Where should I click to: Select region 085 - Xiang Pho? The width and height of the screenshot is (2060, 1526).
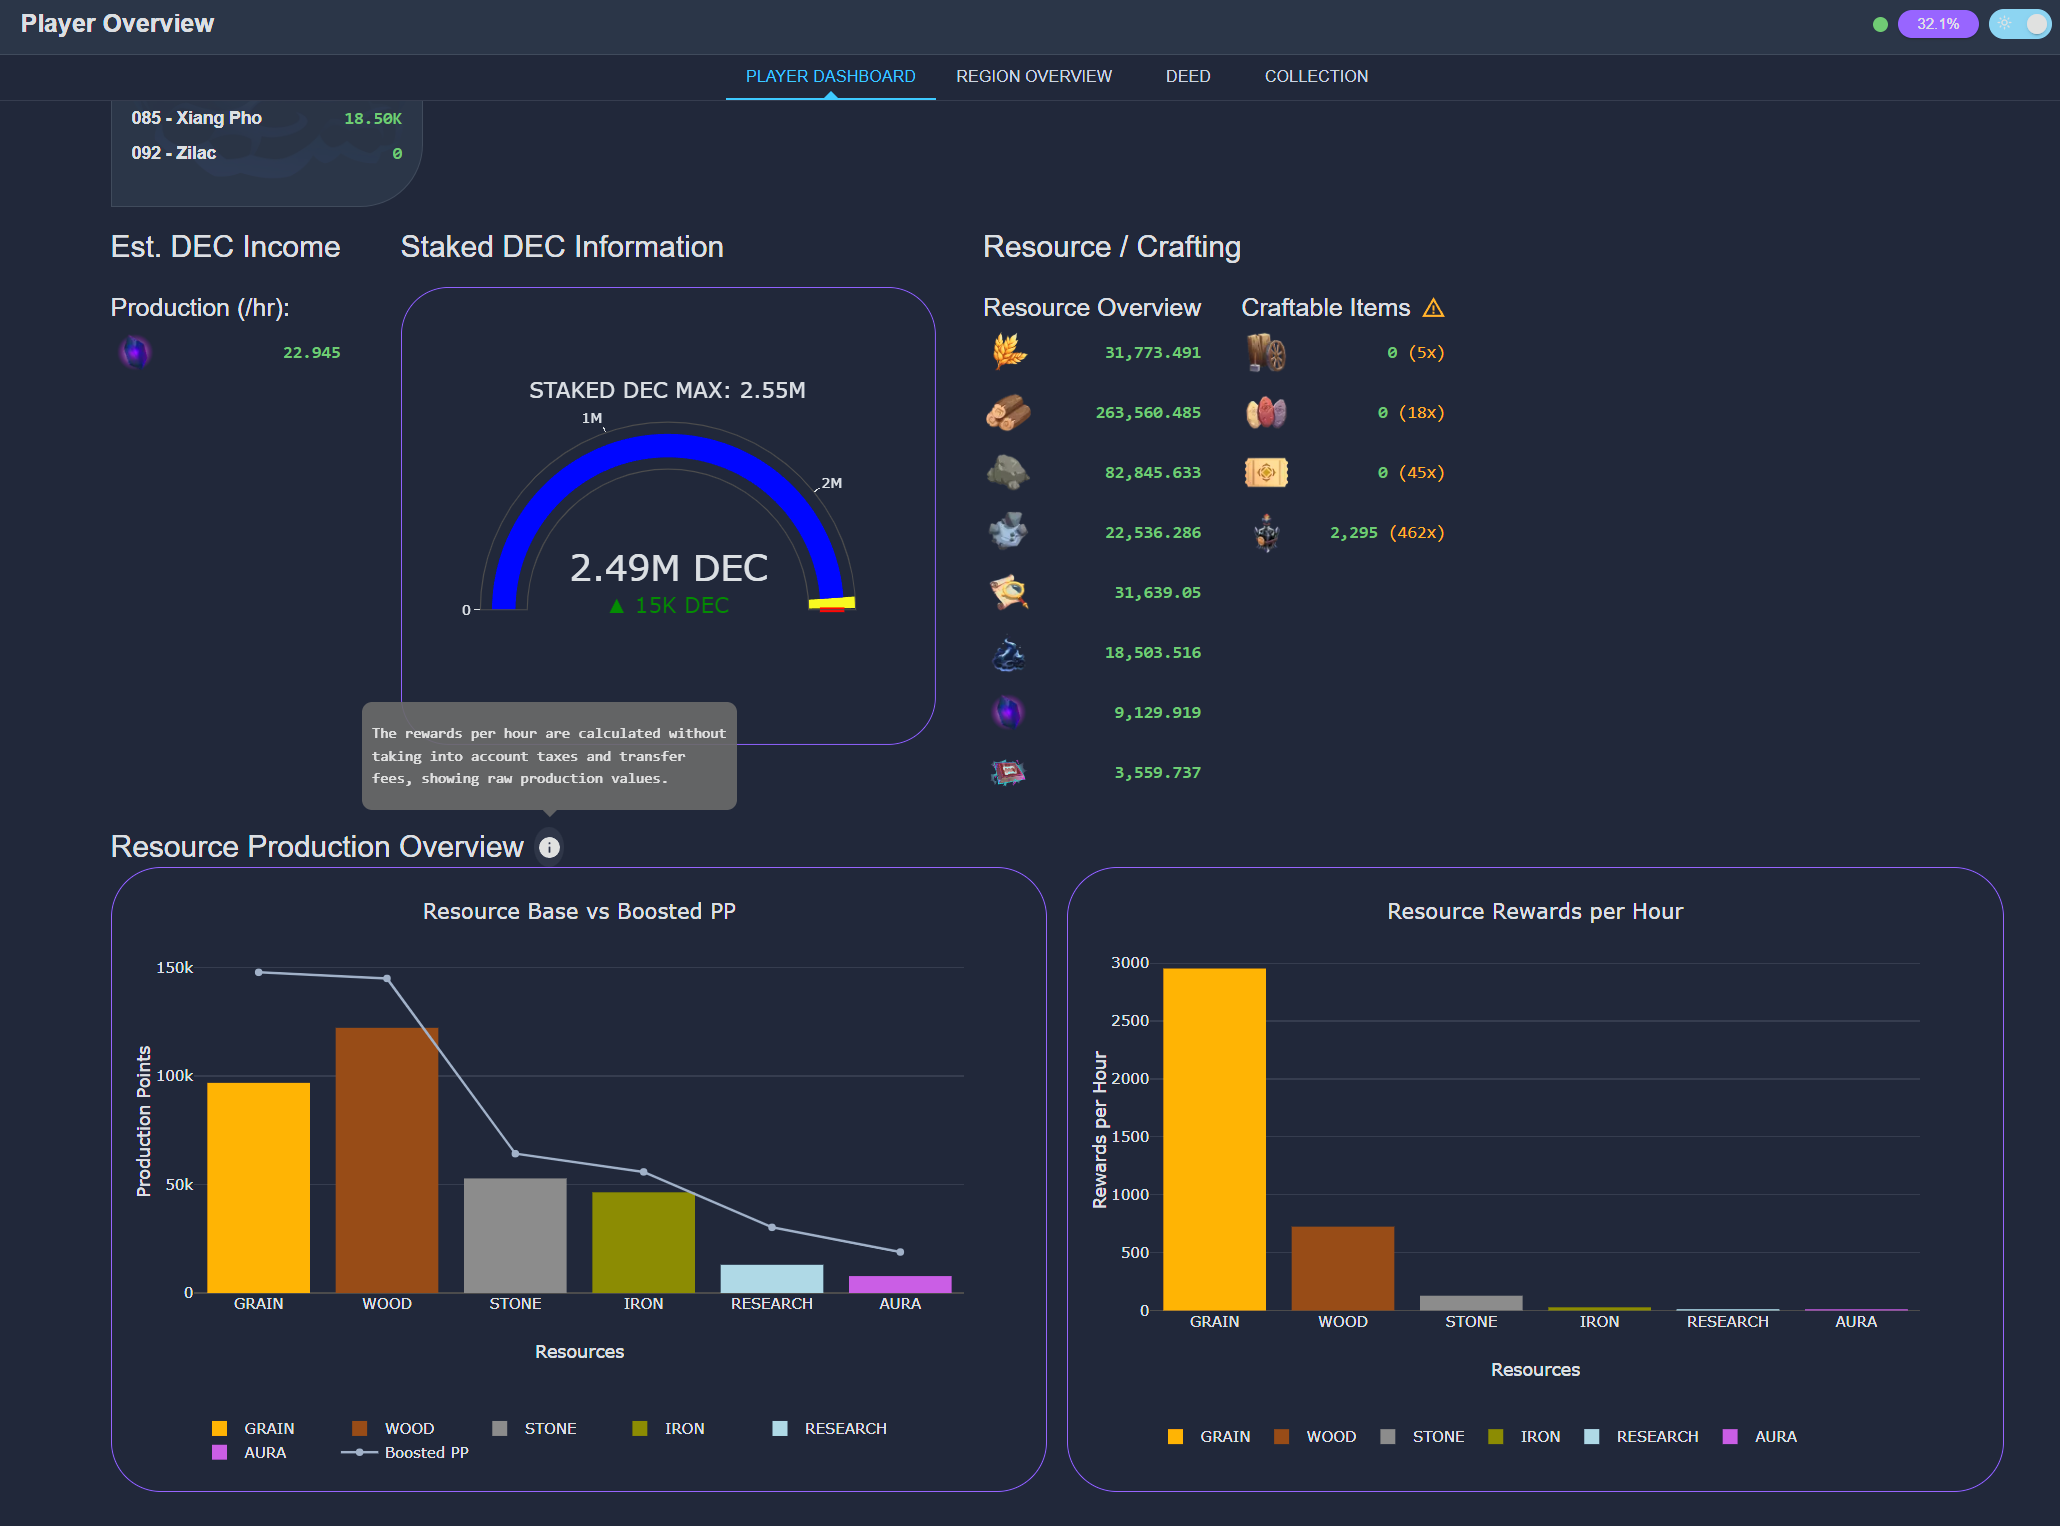pos(197,118)
